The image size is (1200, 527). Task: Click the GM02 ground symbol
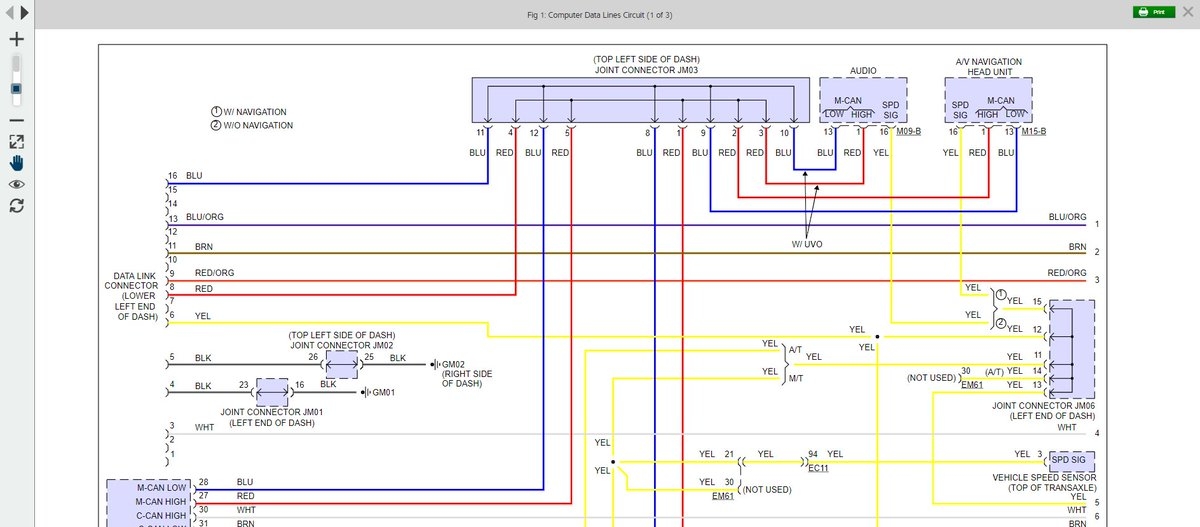coord(439,364)
